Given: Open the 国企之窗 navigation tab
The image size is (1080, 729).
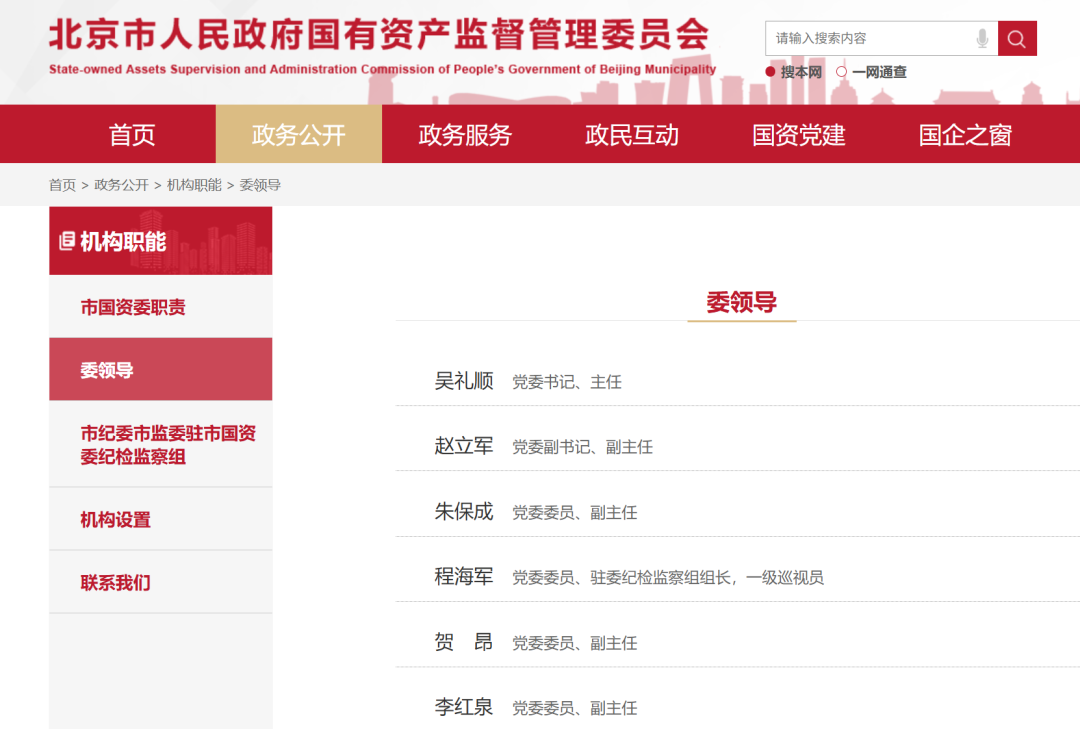Looking at the screenshot, I should pyautogui.click(x=965, y=134).
